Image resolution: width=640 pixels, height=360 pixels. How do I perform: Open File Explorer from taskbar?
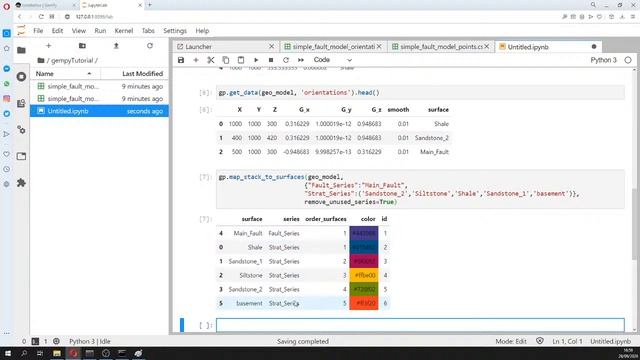57,353
